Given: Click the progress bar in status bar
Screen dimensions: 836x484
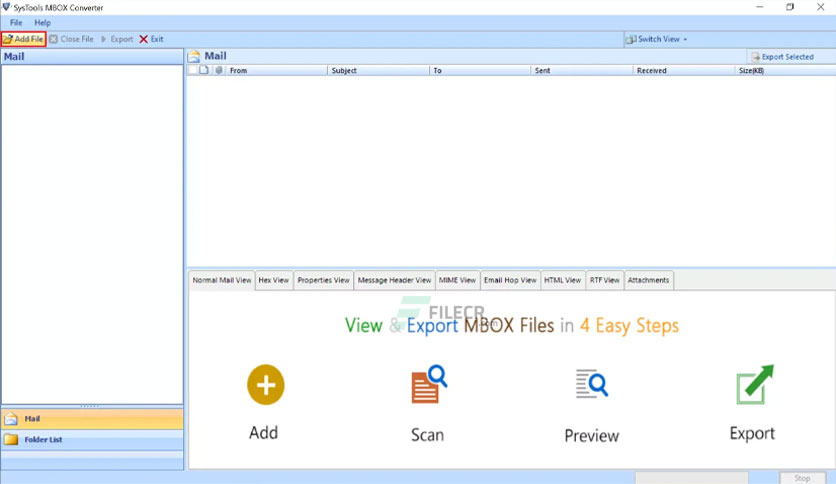Looking at the screenshot, I should coord(692,478).
